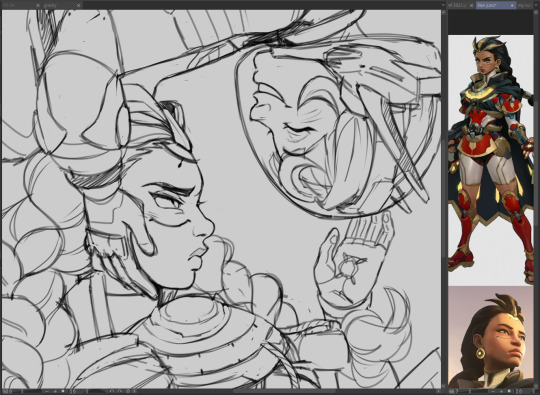
Task: Open the reference window tab overflow dropdown
Action: pos(536,5)
